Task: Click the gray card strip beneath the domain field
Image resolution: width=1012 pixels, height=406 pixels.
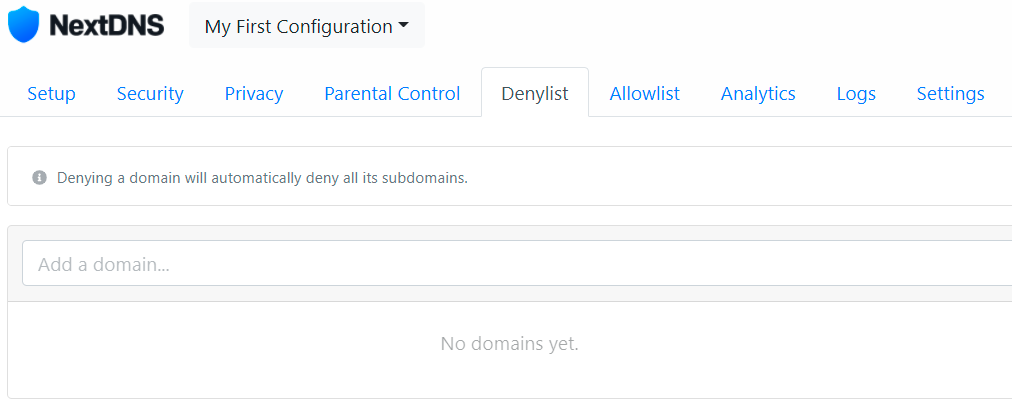Action: [500, 294]
